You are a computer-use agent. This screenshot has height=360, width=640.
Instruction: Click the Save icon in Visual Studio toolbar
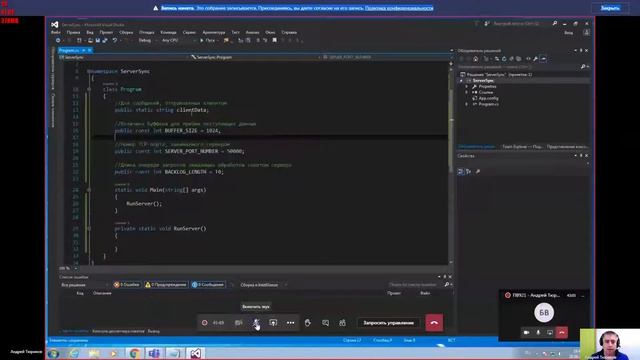(98, 40)
